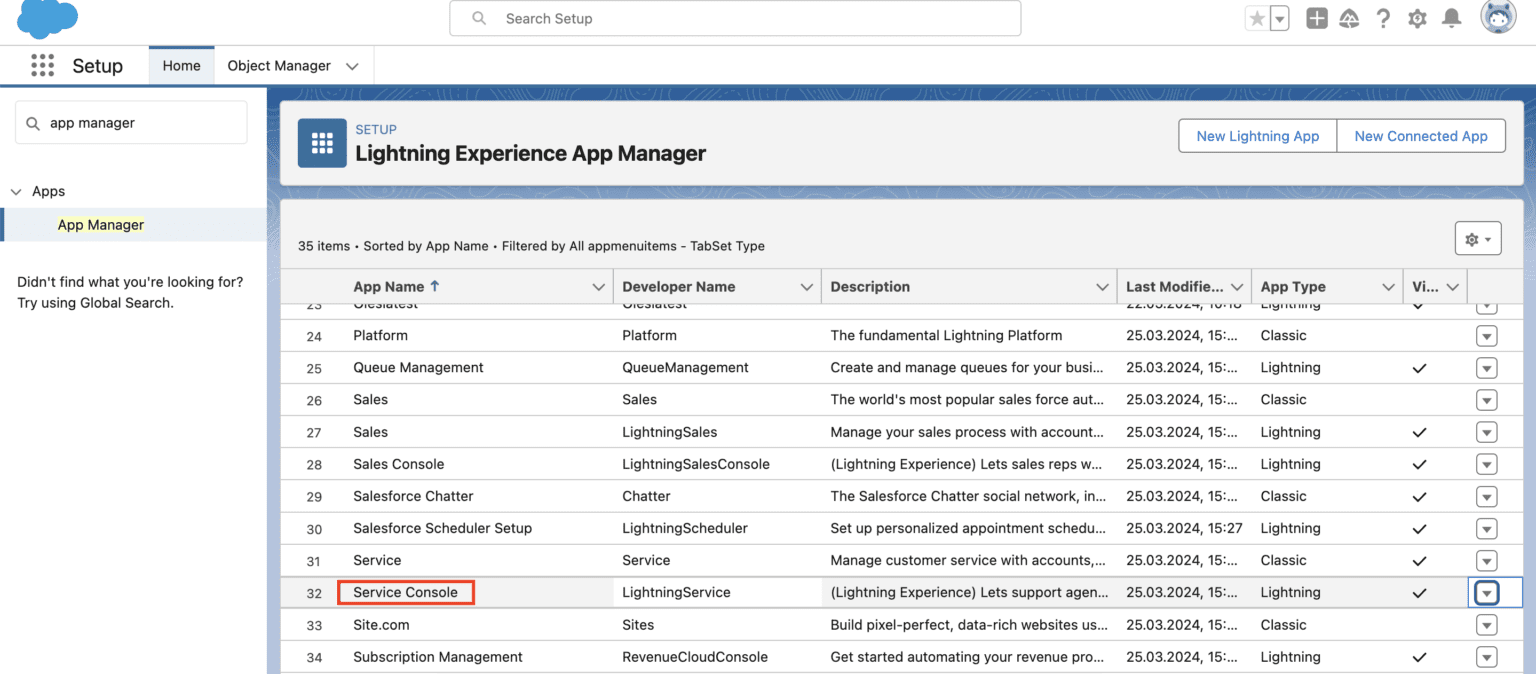This screenshot has width=1536, height=674.
Task: Collapse the Apps section in the sidebar
Action: point(16,191)
